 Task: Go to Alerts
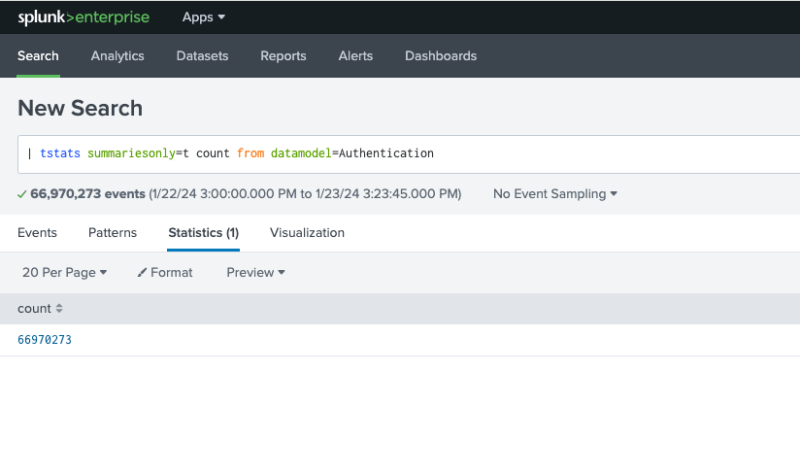pos(356,56)
